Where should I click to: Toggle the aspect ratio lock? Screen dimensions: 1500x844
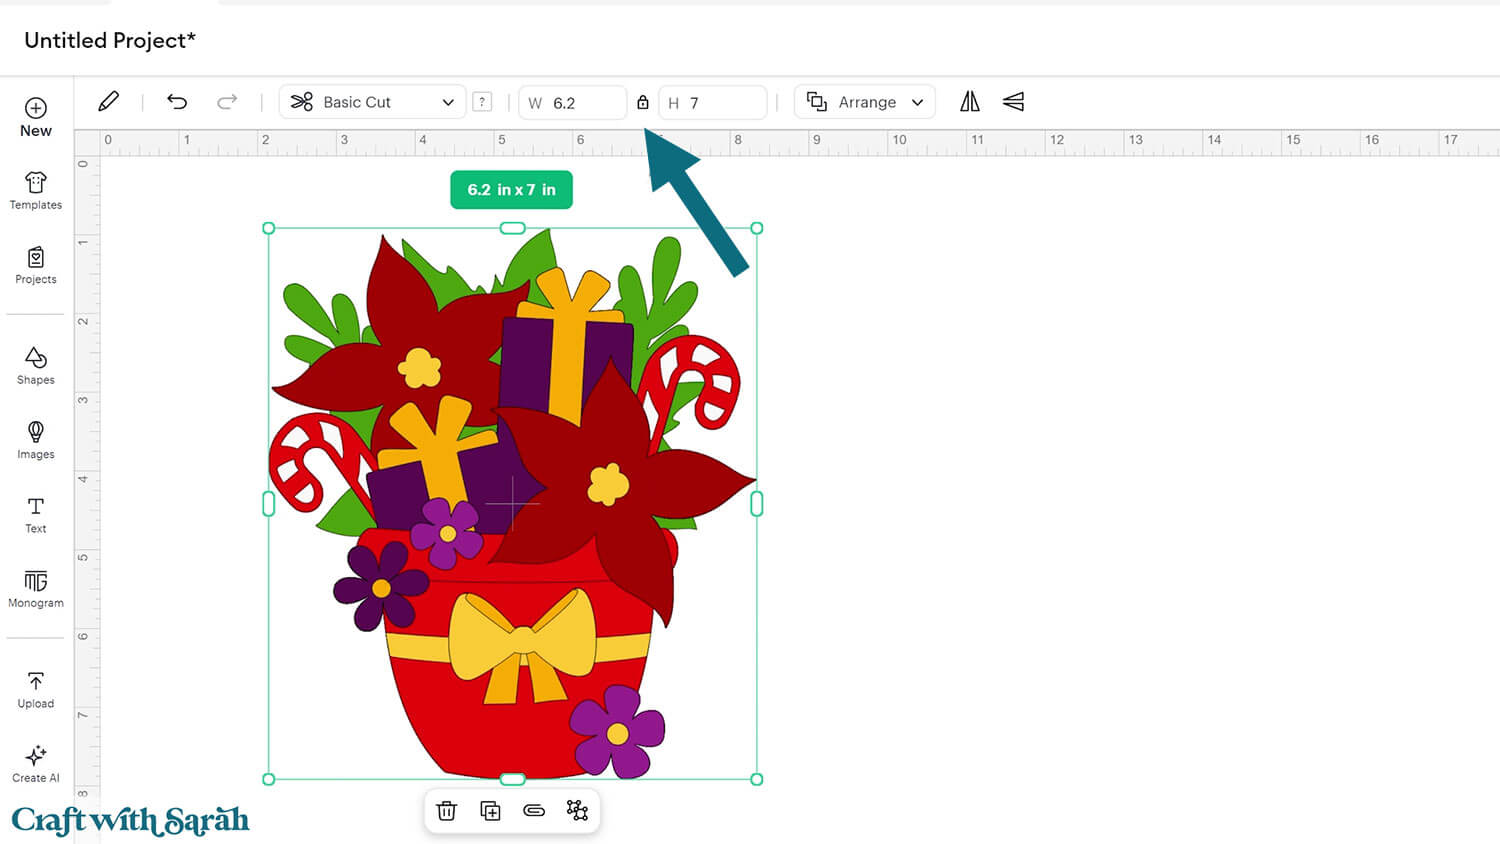(643, 103)
